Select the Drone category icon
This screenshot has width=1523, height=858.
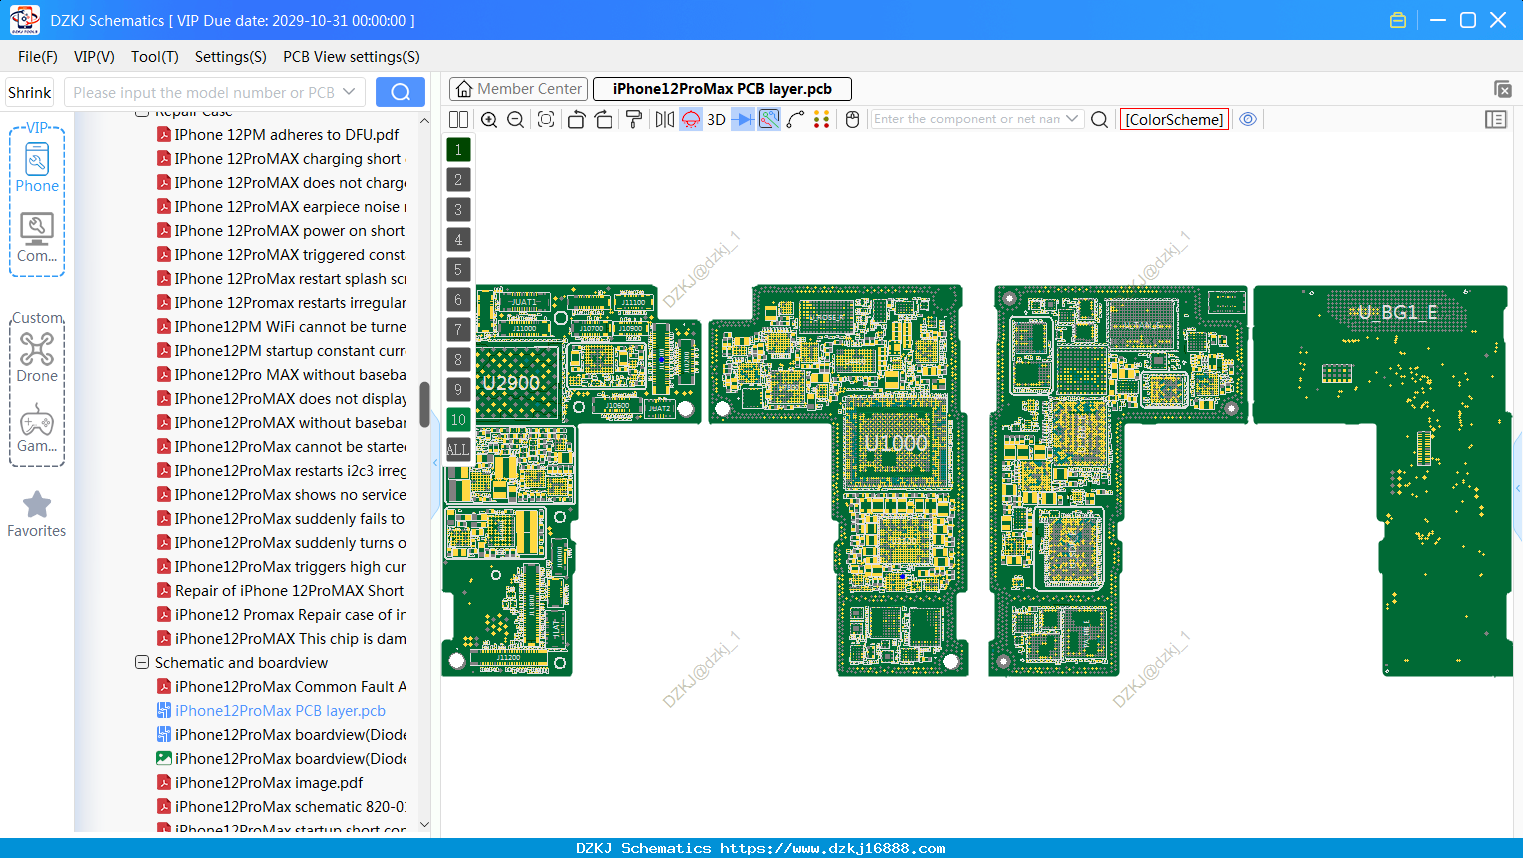37,358
